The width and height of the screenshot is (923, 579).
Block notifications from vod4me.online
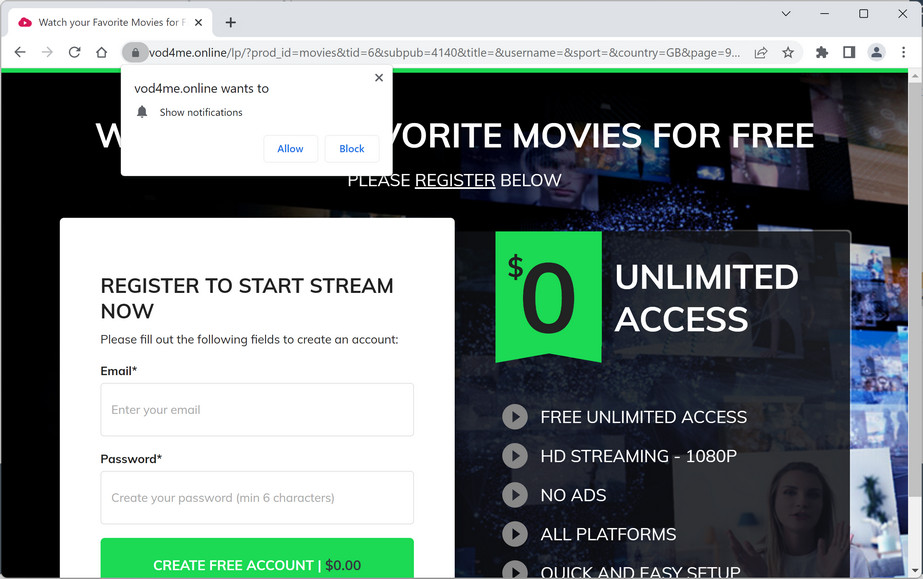(351, 148)
